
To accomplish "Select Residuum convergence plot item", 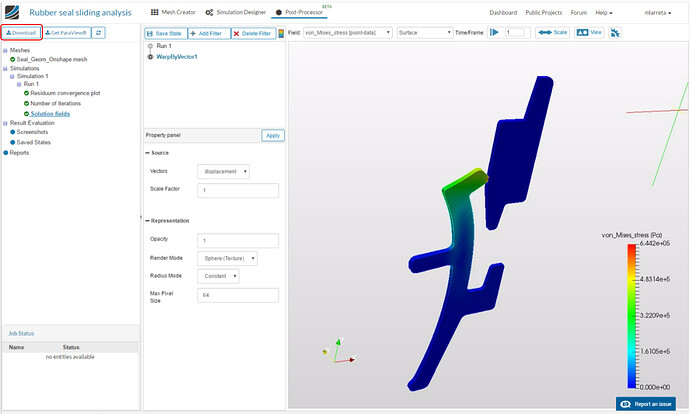I will [x=65, y=93].
